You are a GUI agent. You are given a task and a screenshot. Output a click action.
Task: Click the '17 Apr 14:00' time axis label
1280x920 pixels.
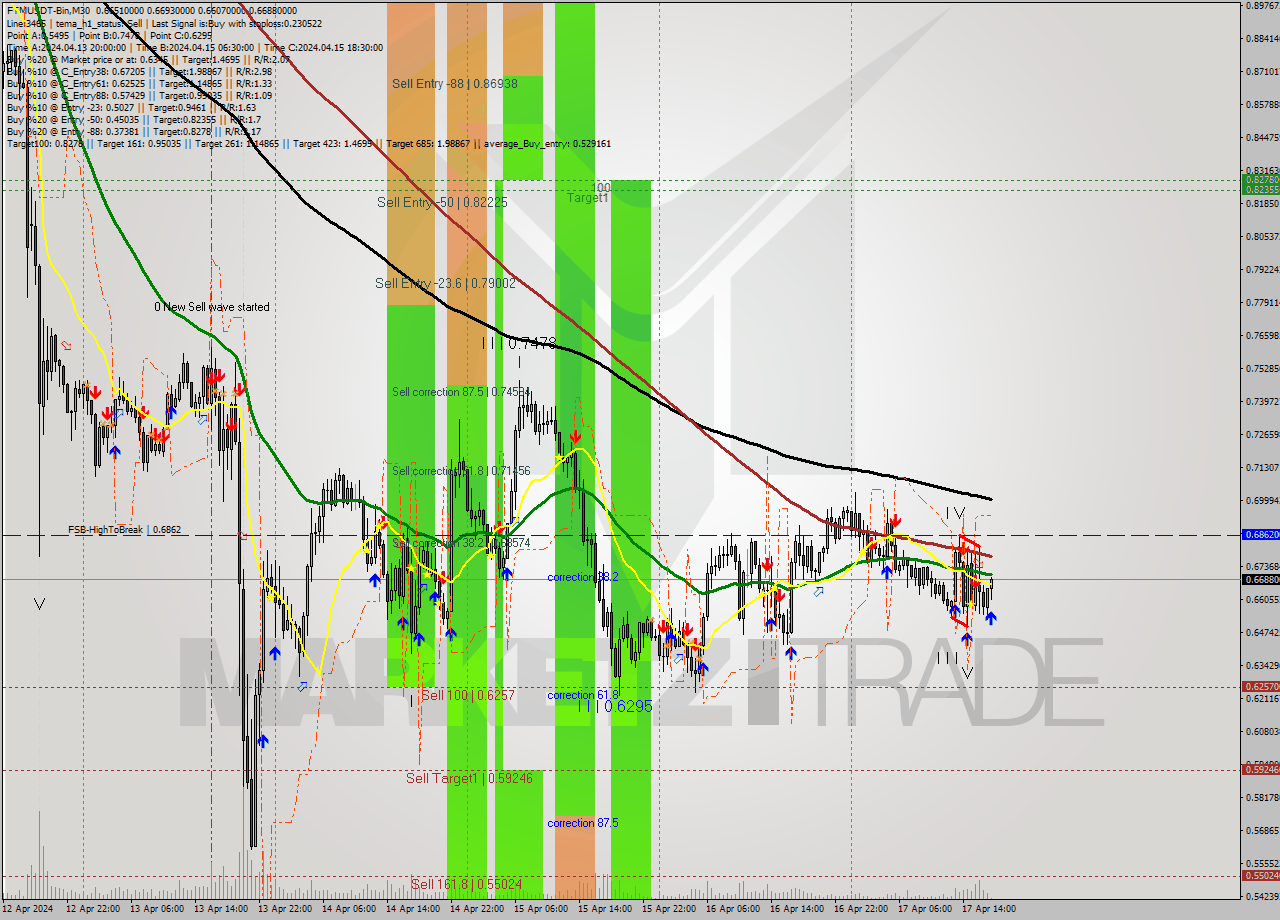(988, 909)
